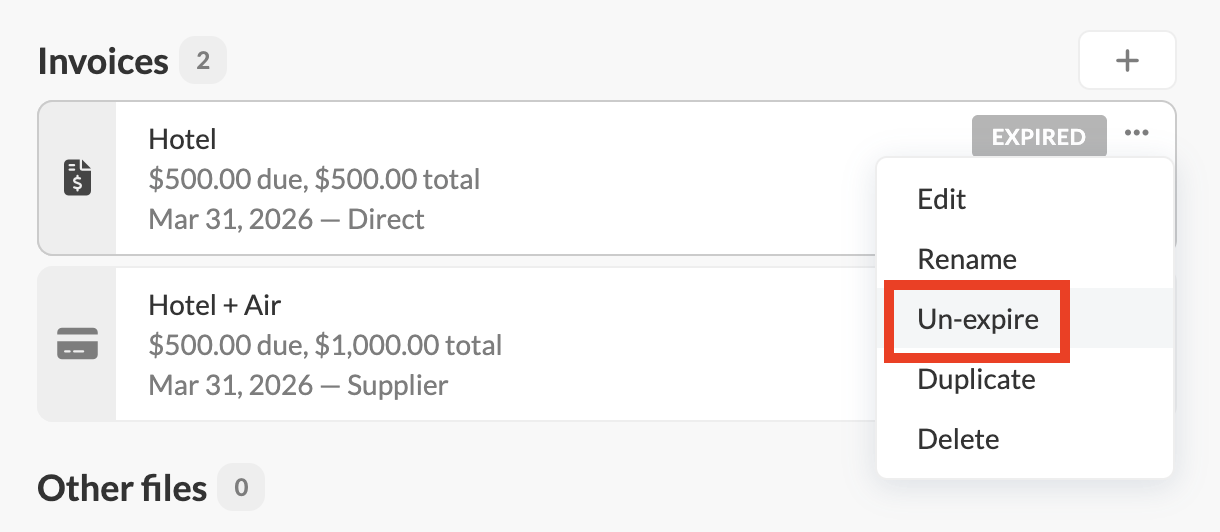The height and width of the screenshot is (532, 1220).
Task: Choose Edit from the context menu
Action: [941, 199]
